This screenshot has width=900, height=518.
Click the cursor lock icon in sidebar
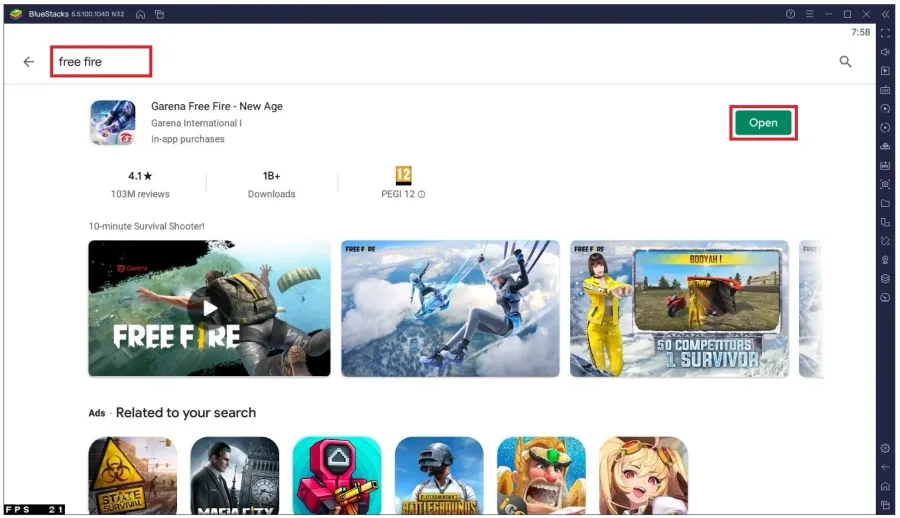[x=885, y=71]
